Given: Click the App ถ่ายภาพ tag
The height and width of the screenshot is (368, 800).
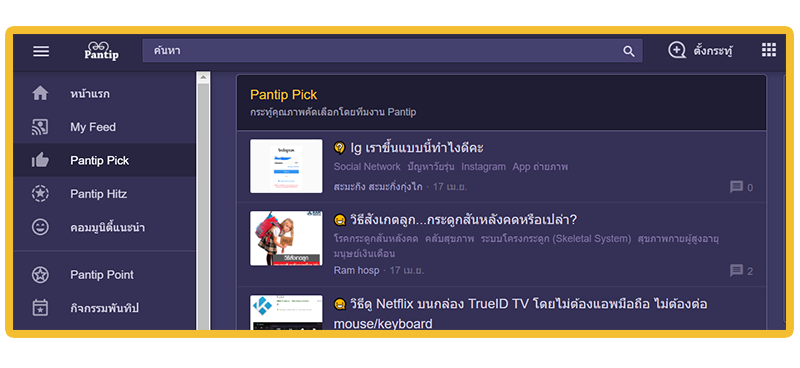Looking at the screenshot, I should pyautogui.click(x=540, y=167).
